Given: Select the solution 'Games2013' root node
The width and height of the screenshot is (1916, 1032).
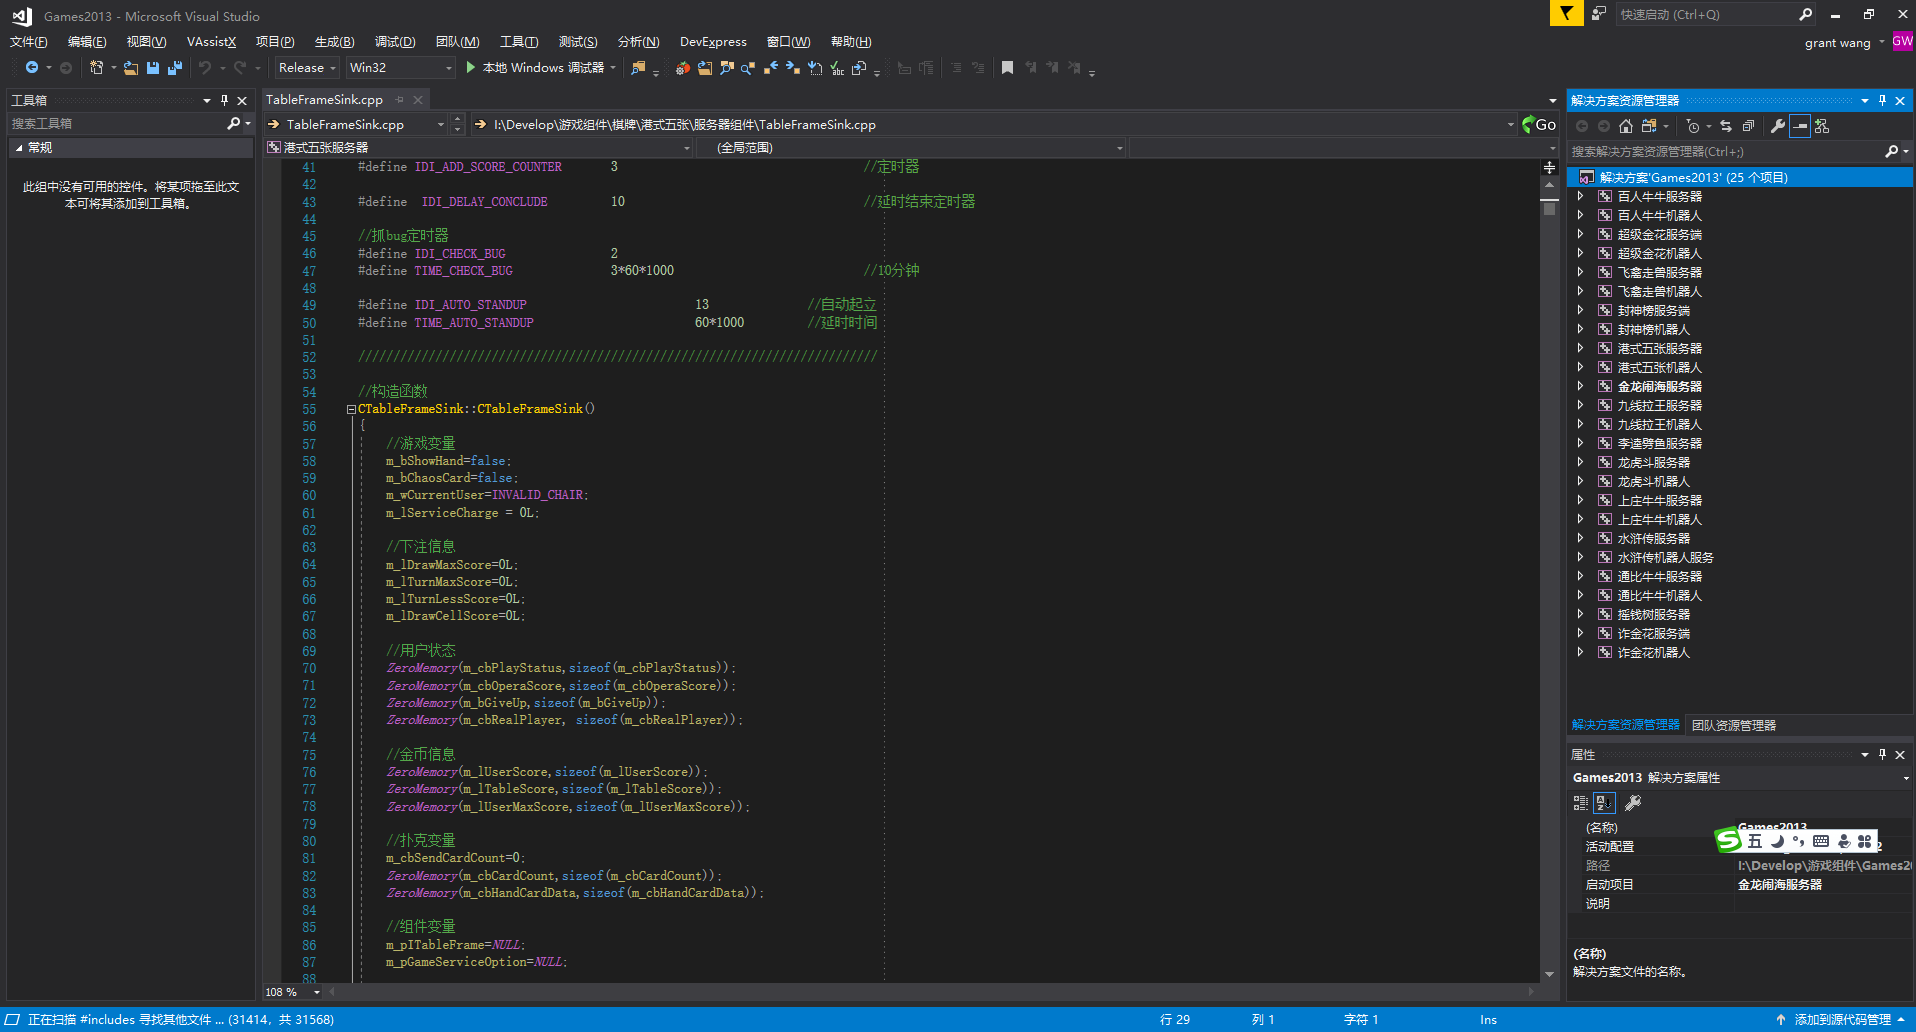Looking at the screenshot, I should 1740,177.
